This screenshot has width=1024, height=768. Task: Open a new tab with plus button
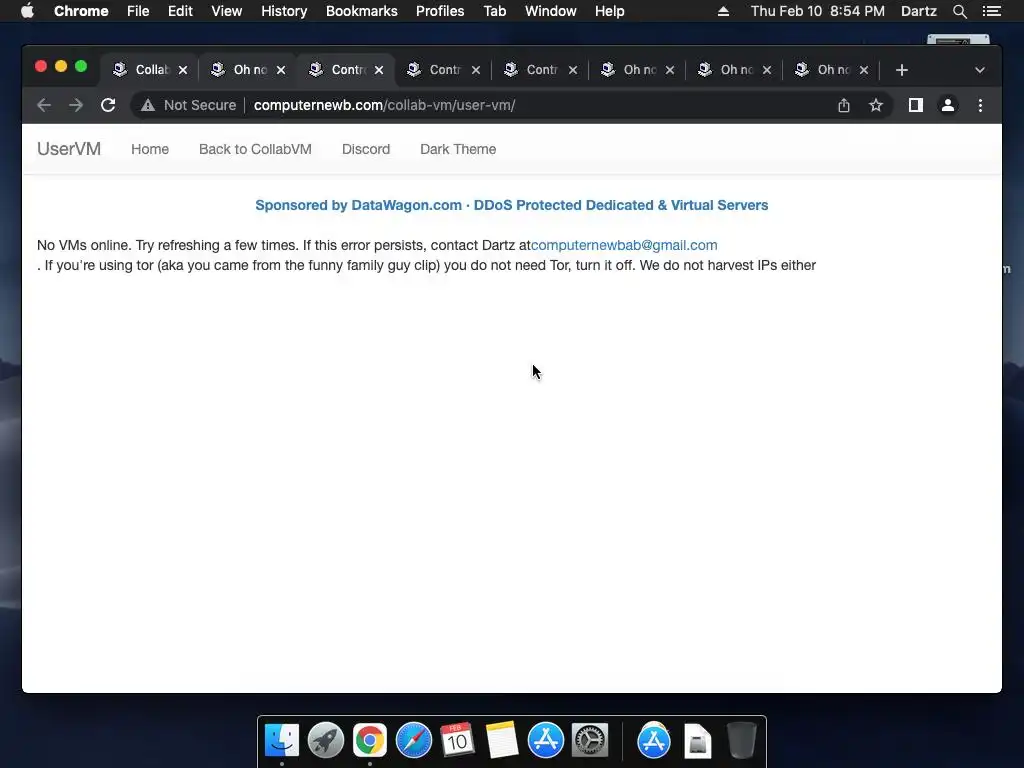(x=902, y=70)
